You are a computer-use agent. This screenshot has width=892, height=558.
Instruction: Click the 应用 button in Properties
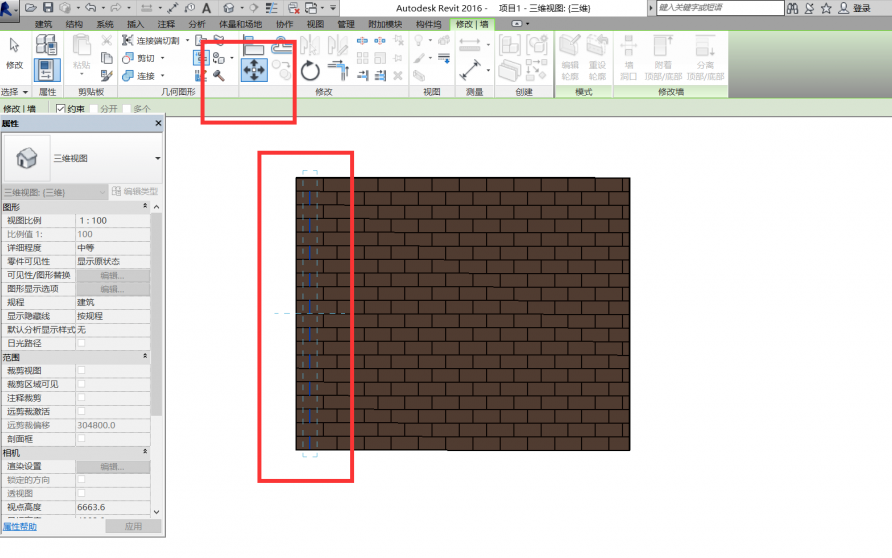(133, 526)
